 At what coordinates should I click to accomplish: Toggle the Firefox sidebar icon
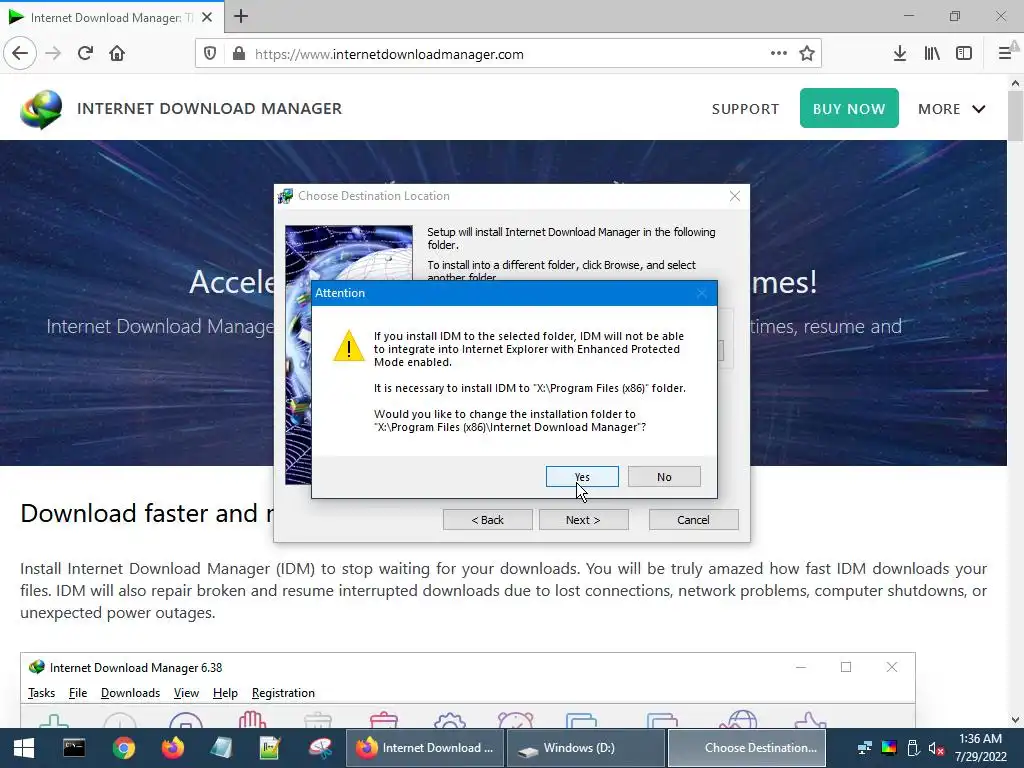pos(964,54)
